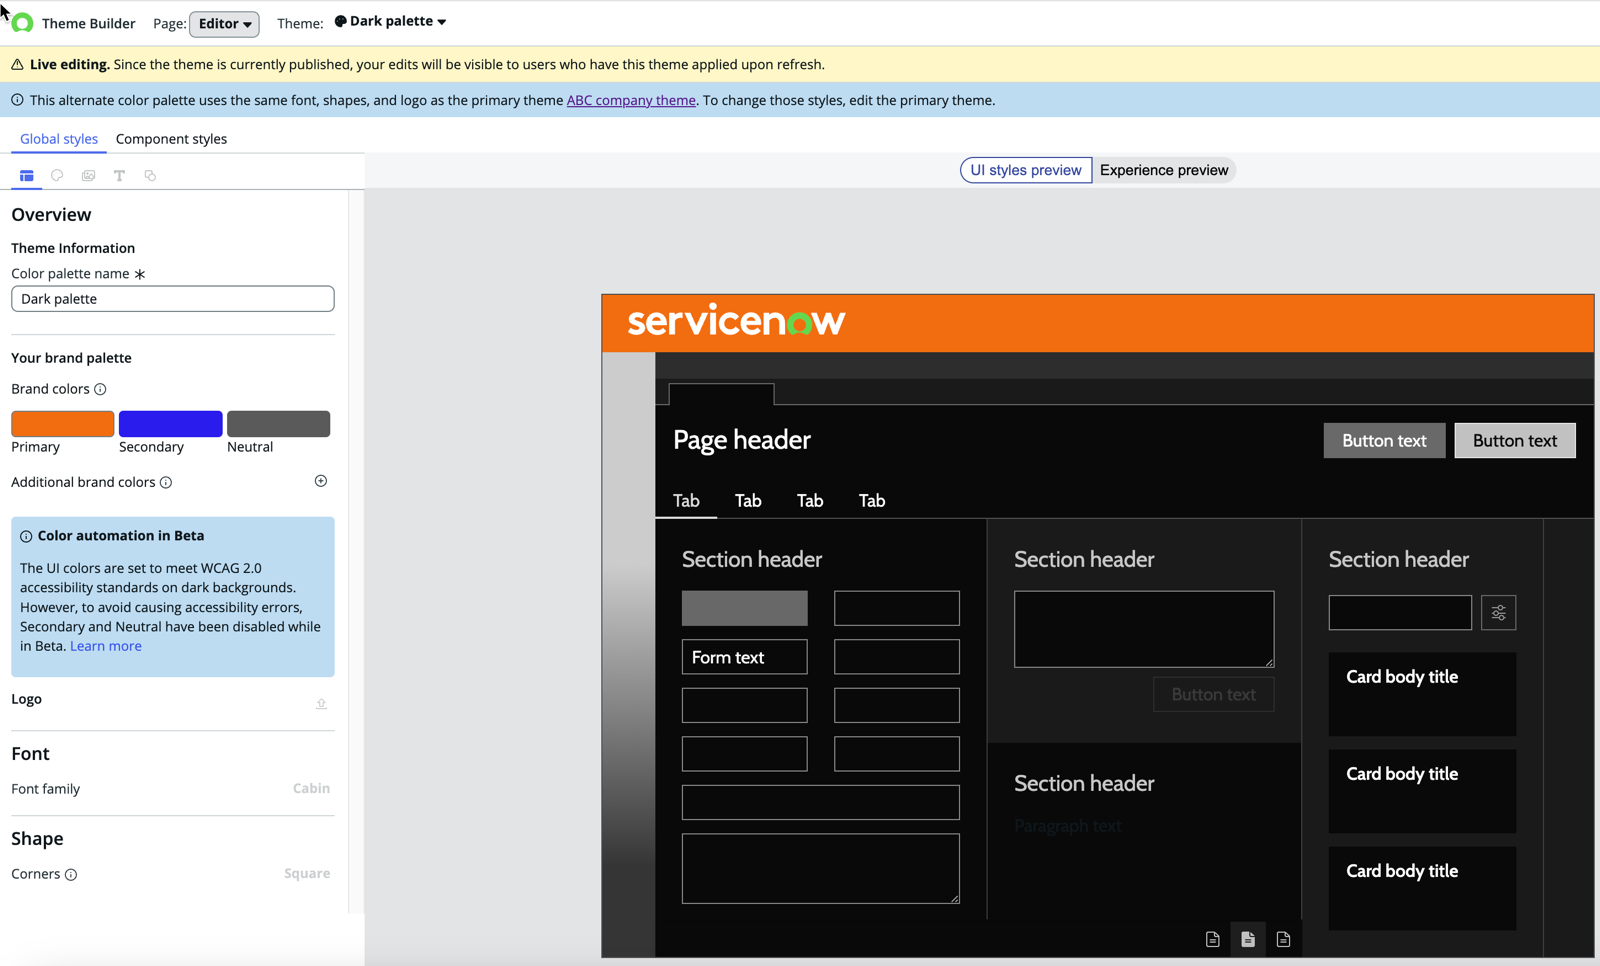Open the images icon tab
Screen dimensions: 1600x966
pyautogui.click(x=88, y=175)
